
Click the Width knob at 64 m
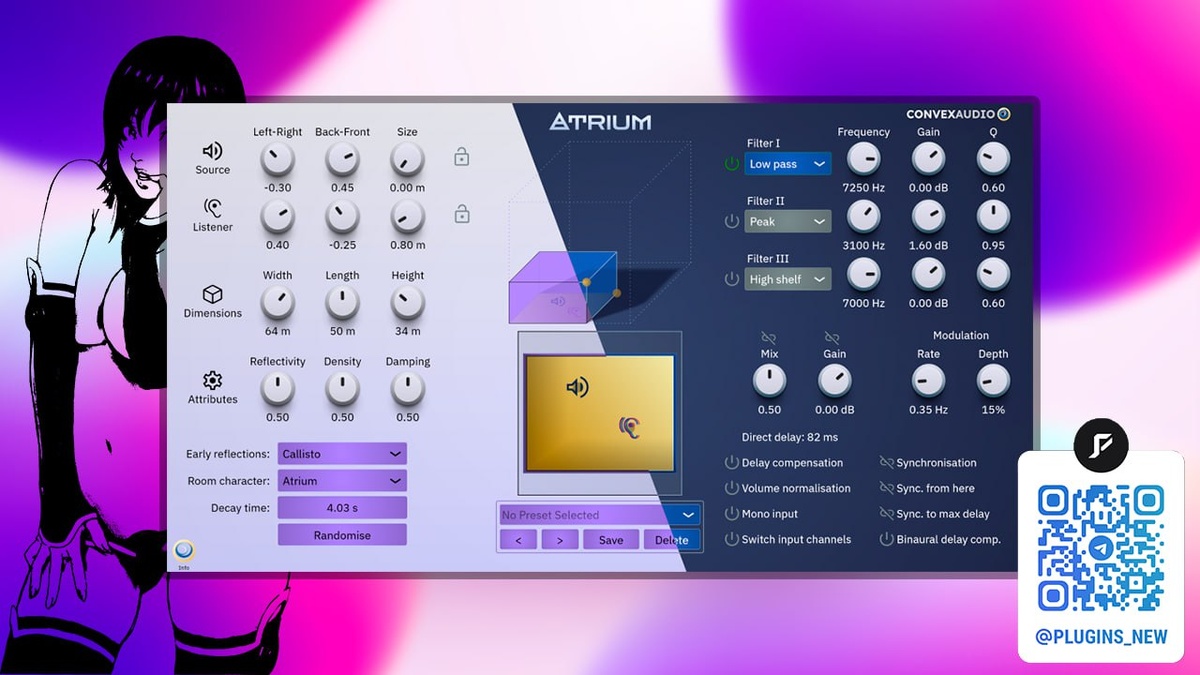click(x=278, y=301)
